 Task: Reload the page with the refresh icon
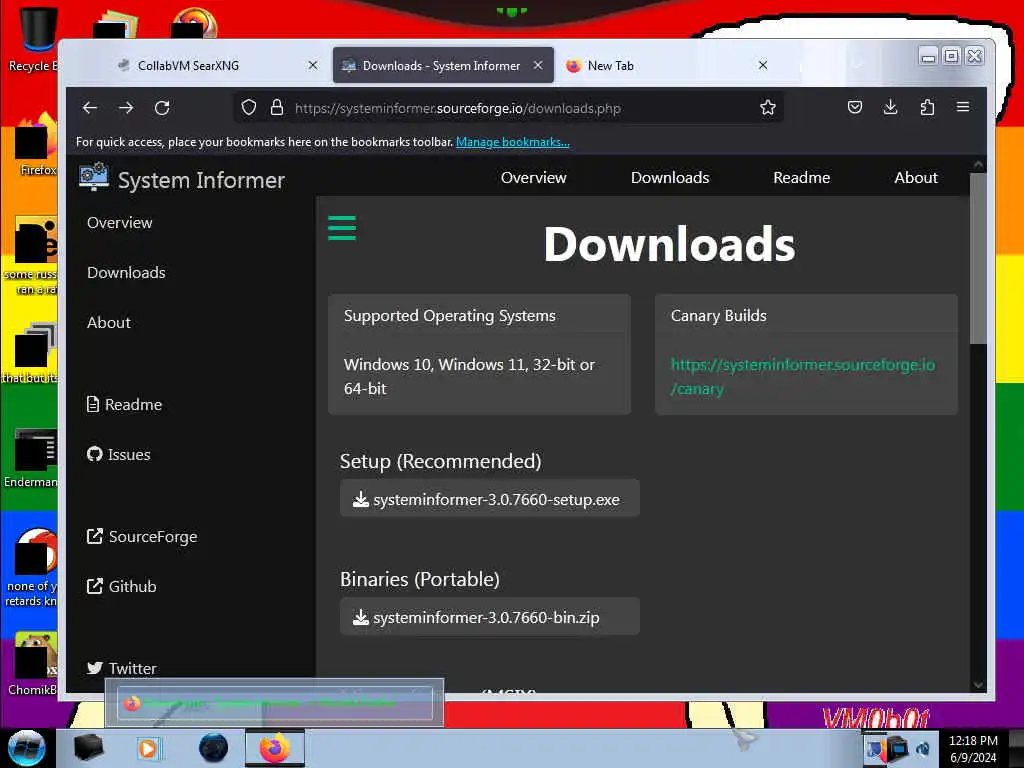tap(162, 108)
